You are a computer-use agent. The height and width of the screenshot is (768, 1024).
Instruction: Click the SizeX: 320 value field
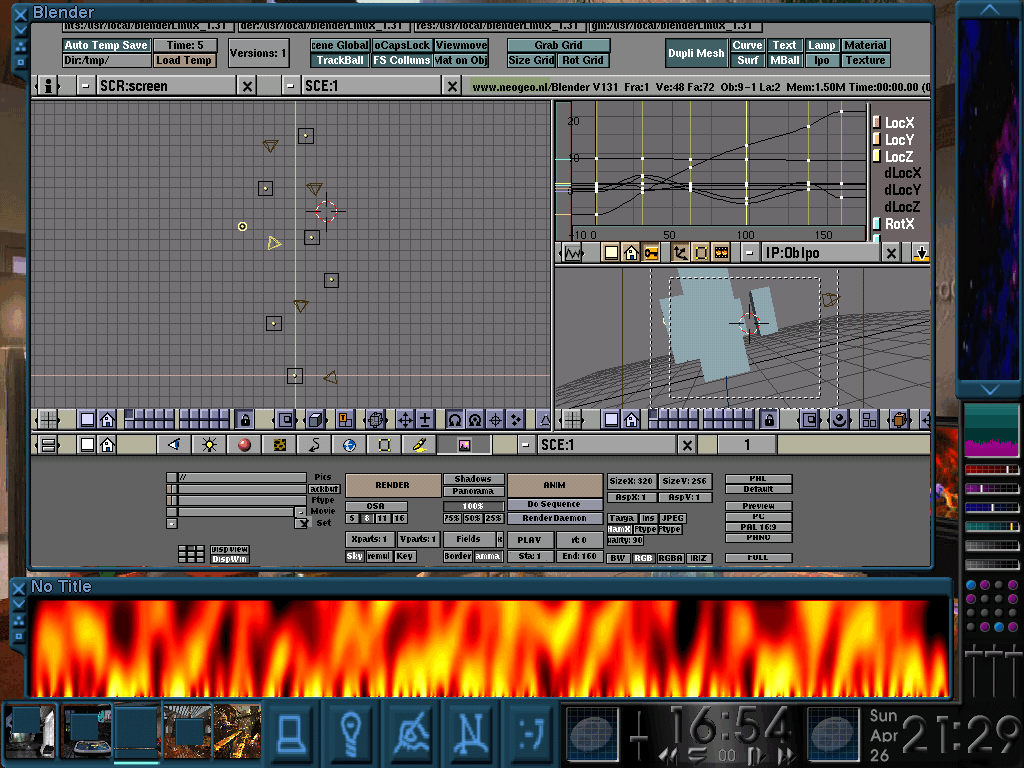point(631,481)
